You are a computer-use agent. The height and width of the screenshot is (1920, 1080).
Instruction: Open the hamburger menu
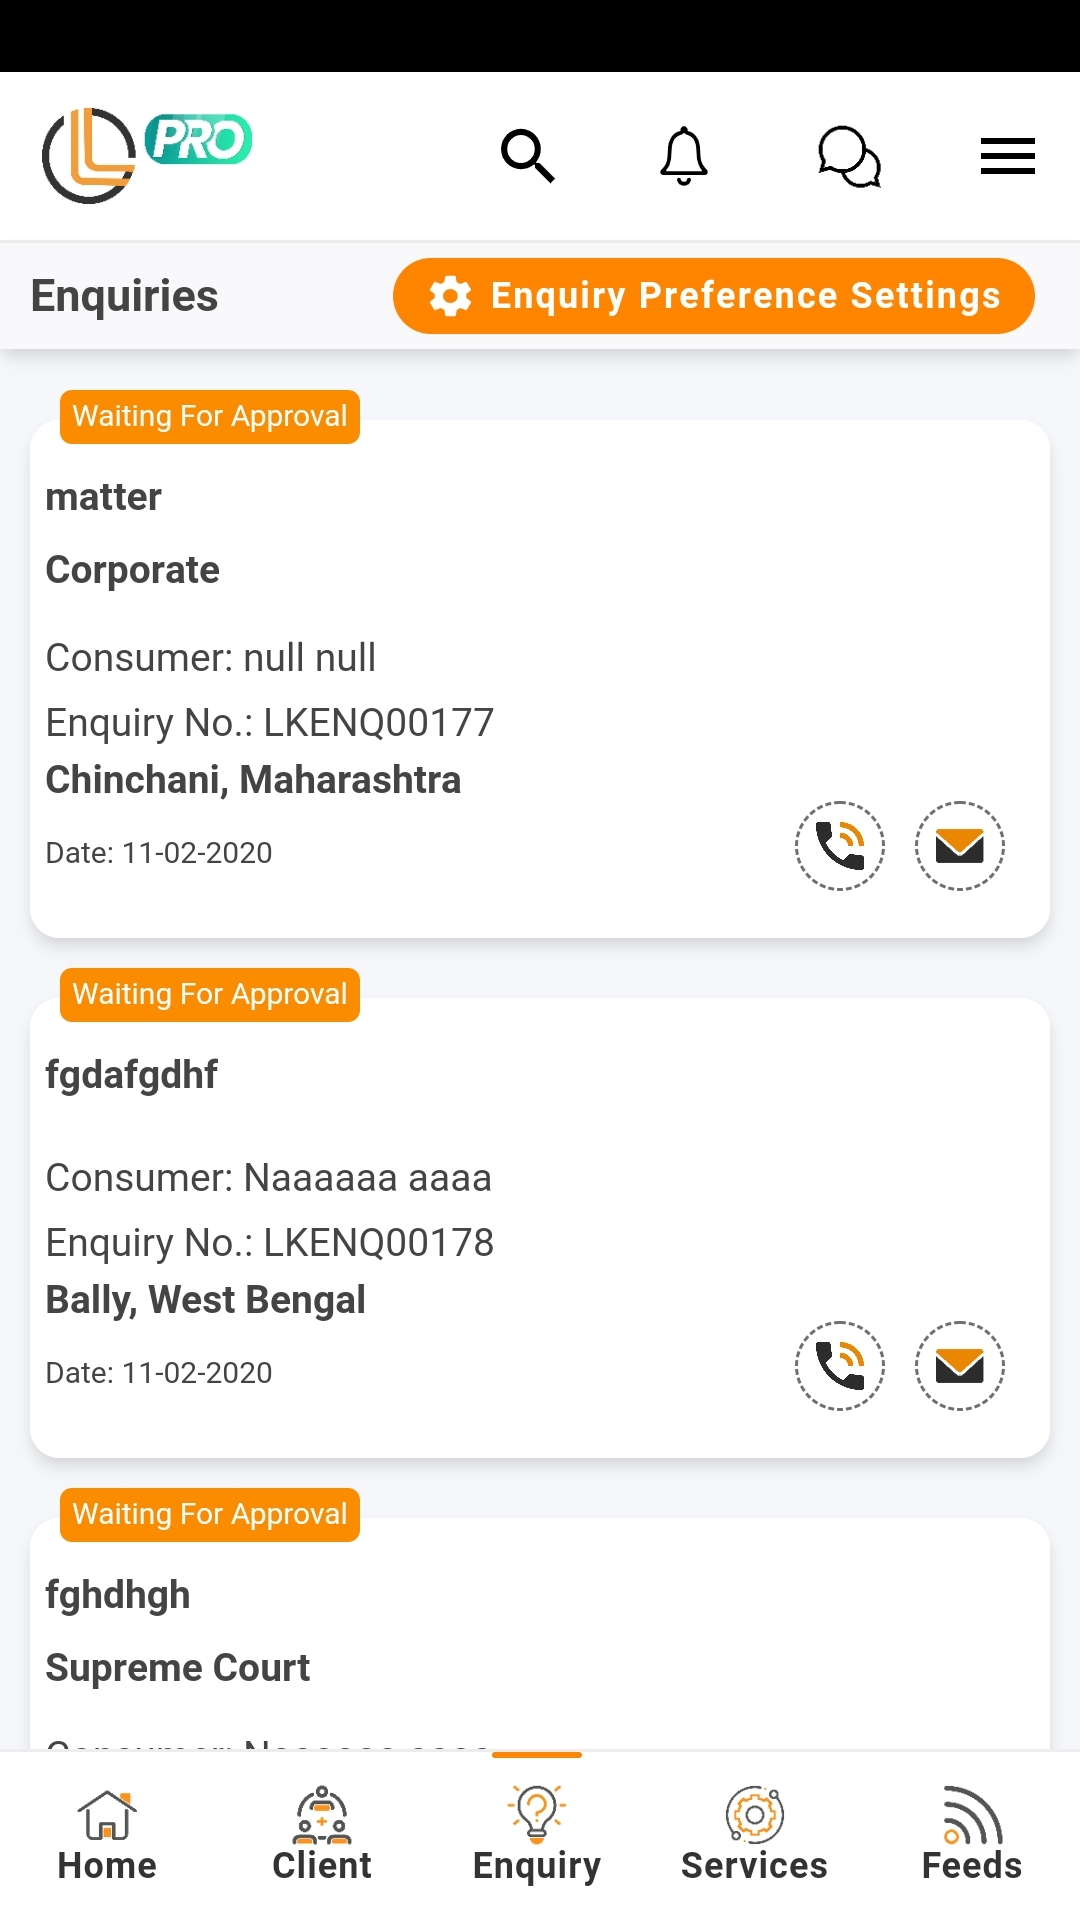click(1007, 156)
